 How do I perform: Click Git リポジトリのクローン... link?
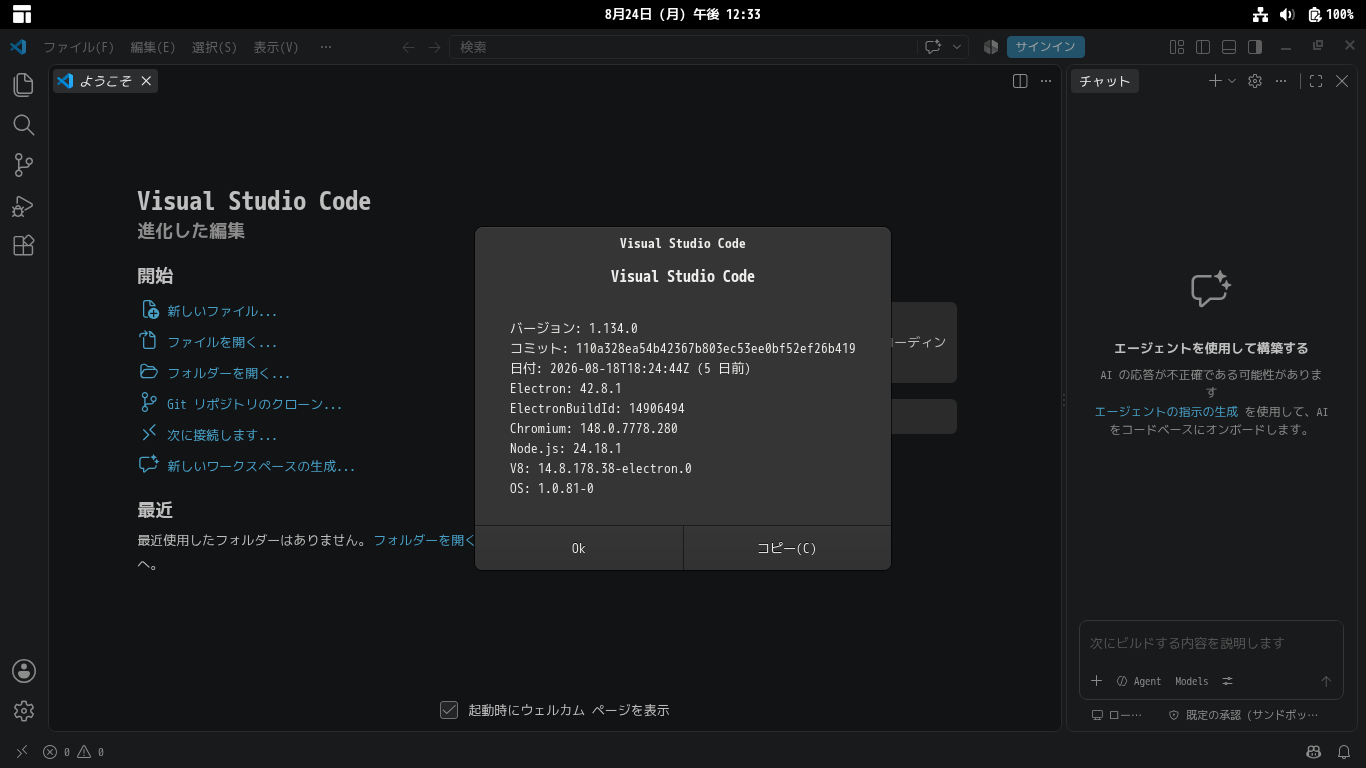tap(255, 404)
